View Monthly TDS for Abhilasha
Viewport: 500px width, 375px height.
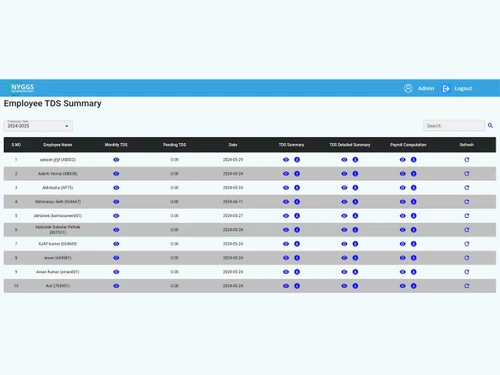pos(116,188)
